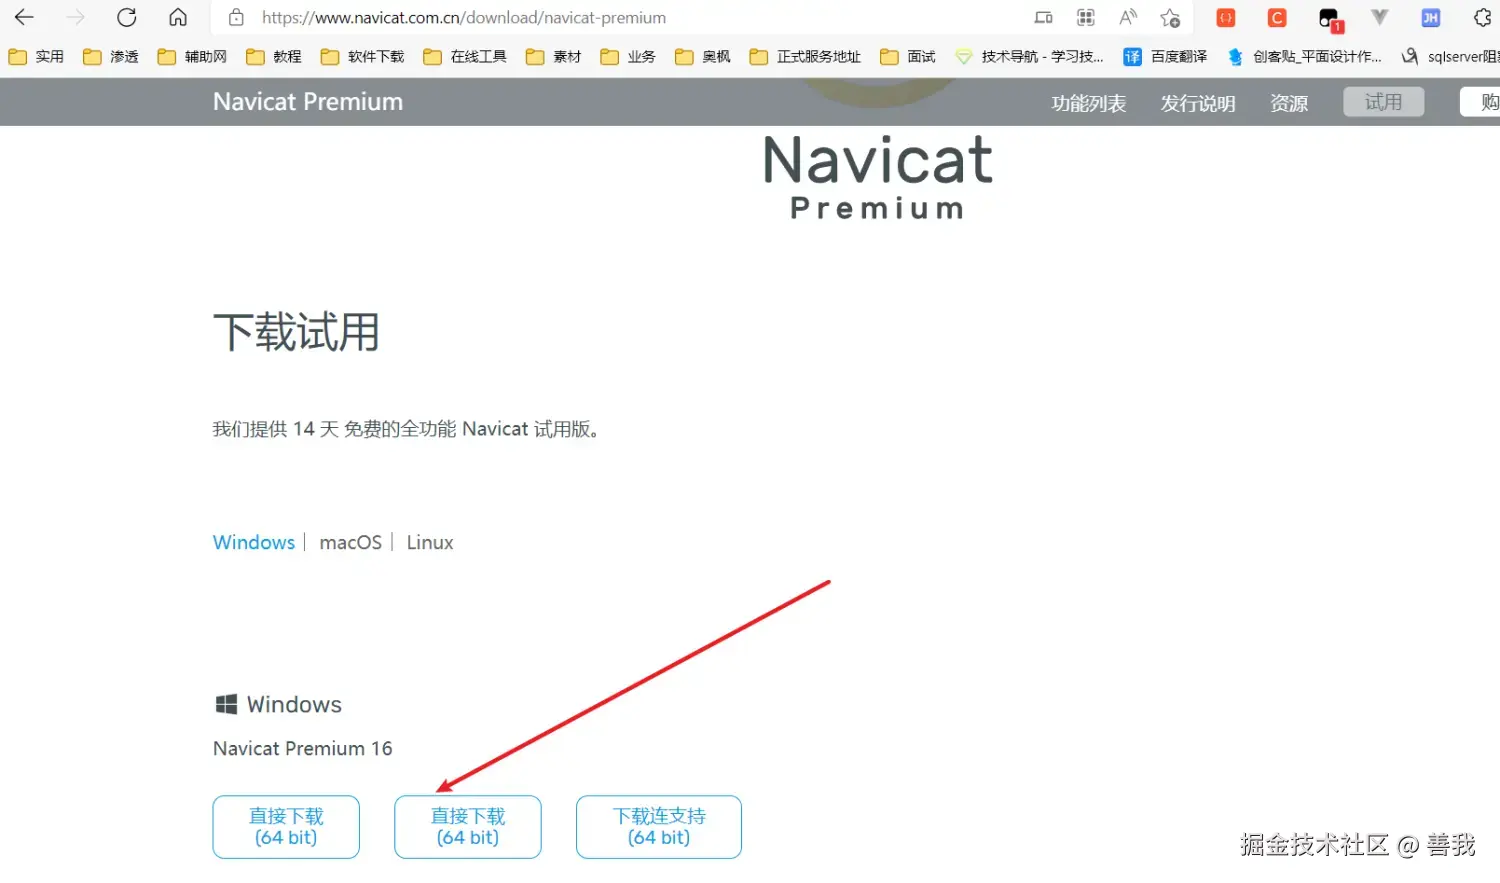This screenshot has width=1500, height=883.
Task: Click the 14 天 free trial description
Action: click(x=406, y=429)
